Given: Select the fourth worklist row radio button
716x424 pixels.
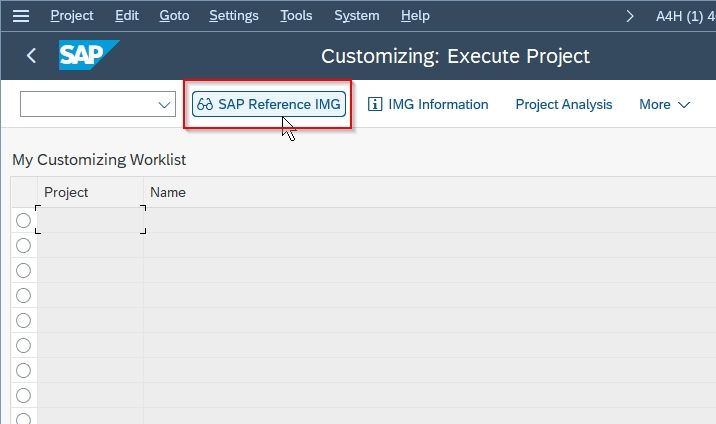Looking at the screenshot, I should [23, 296].
